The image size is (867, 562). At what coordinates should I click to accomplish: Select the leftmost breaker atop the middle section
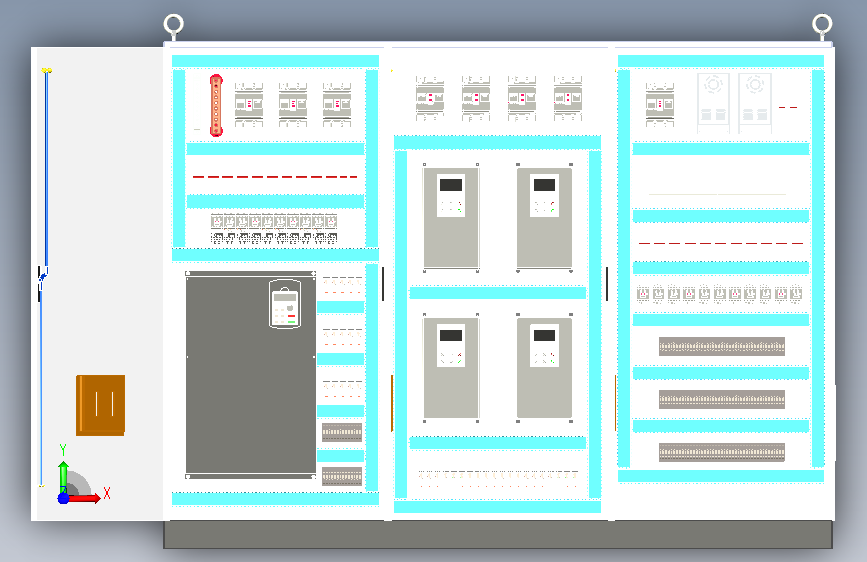tap(430, 98)
